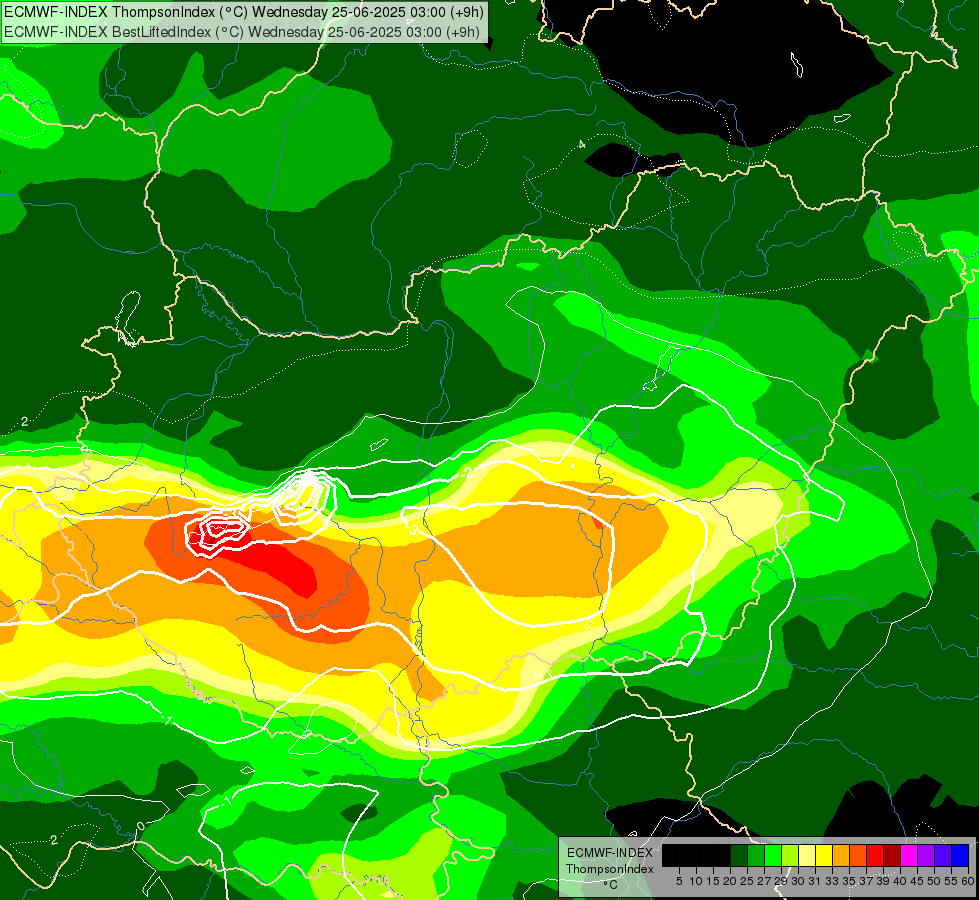The height and width of the screenshot is (900, 979).
Task: Click the legend scale value 37
Action: click(867, 881)
